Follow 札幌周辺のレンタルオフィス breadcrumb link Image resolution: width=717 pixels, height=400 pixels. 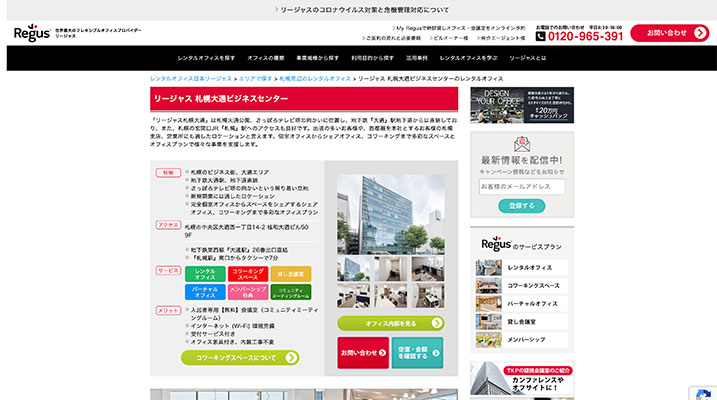pyautogui.click(x=315, y=79)
